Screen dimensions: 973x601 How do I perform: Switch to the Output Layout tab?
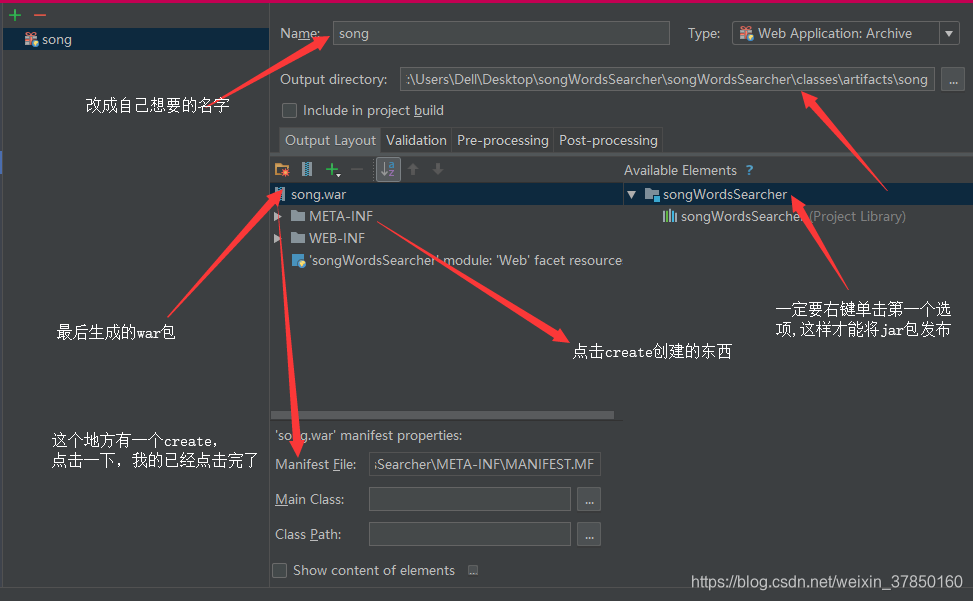330,140
